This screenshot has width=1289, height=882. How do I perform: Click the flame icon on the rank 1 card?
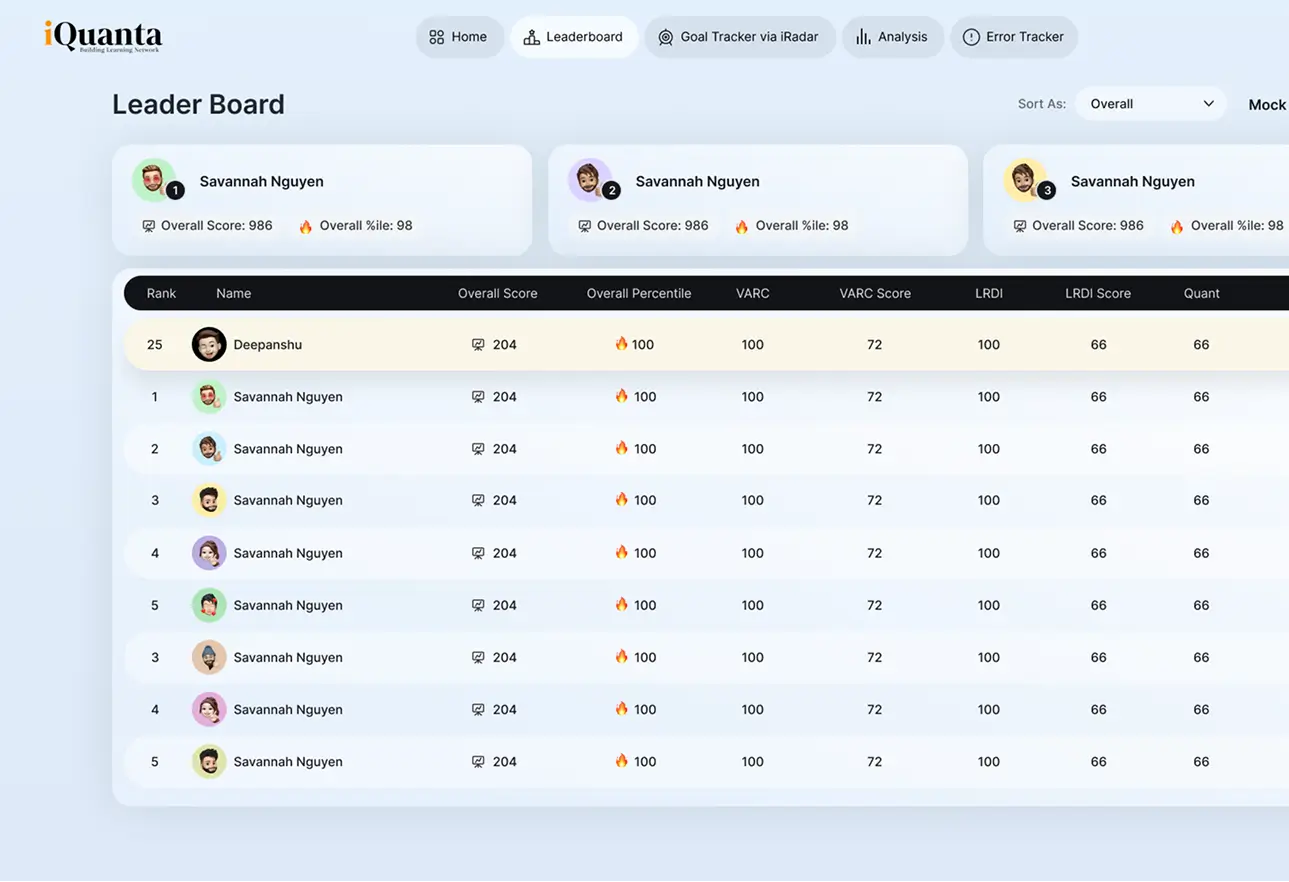tap(306, 226)
